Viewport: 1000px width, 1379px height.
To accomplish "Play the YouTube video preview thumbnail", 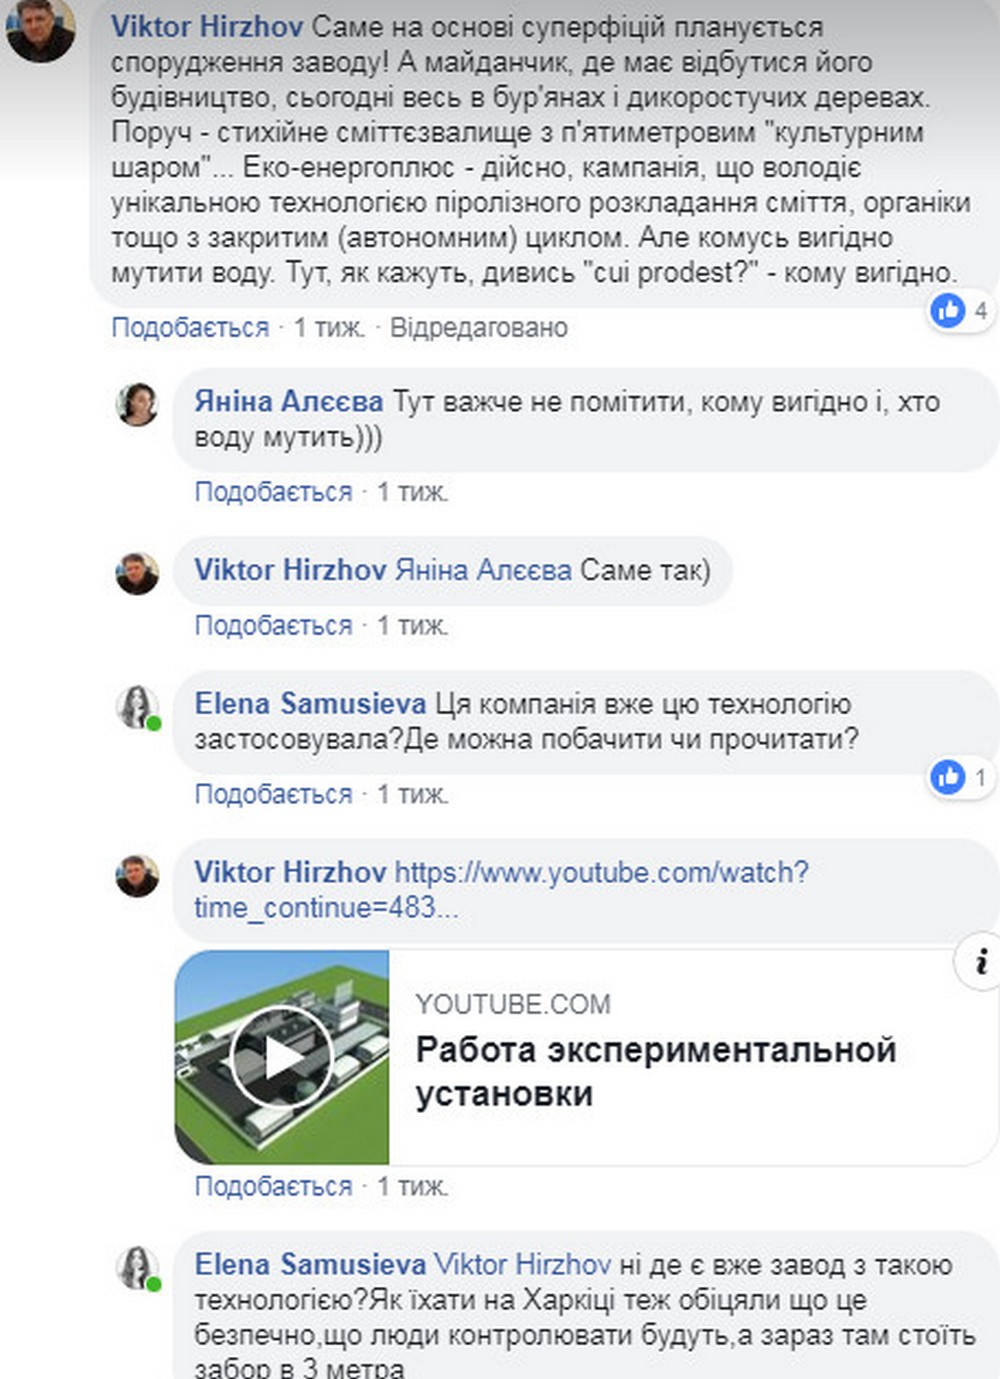I will (x=281, y=1057).
